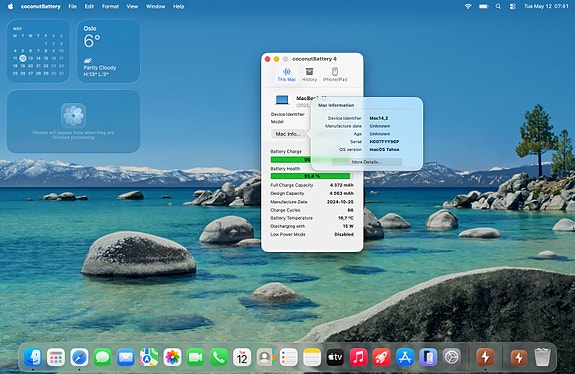Open Reminders from the Dock
The width and height of the screenshot is (575, 374).
(x=289, y=357)
